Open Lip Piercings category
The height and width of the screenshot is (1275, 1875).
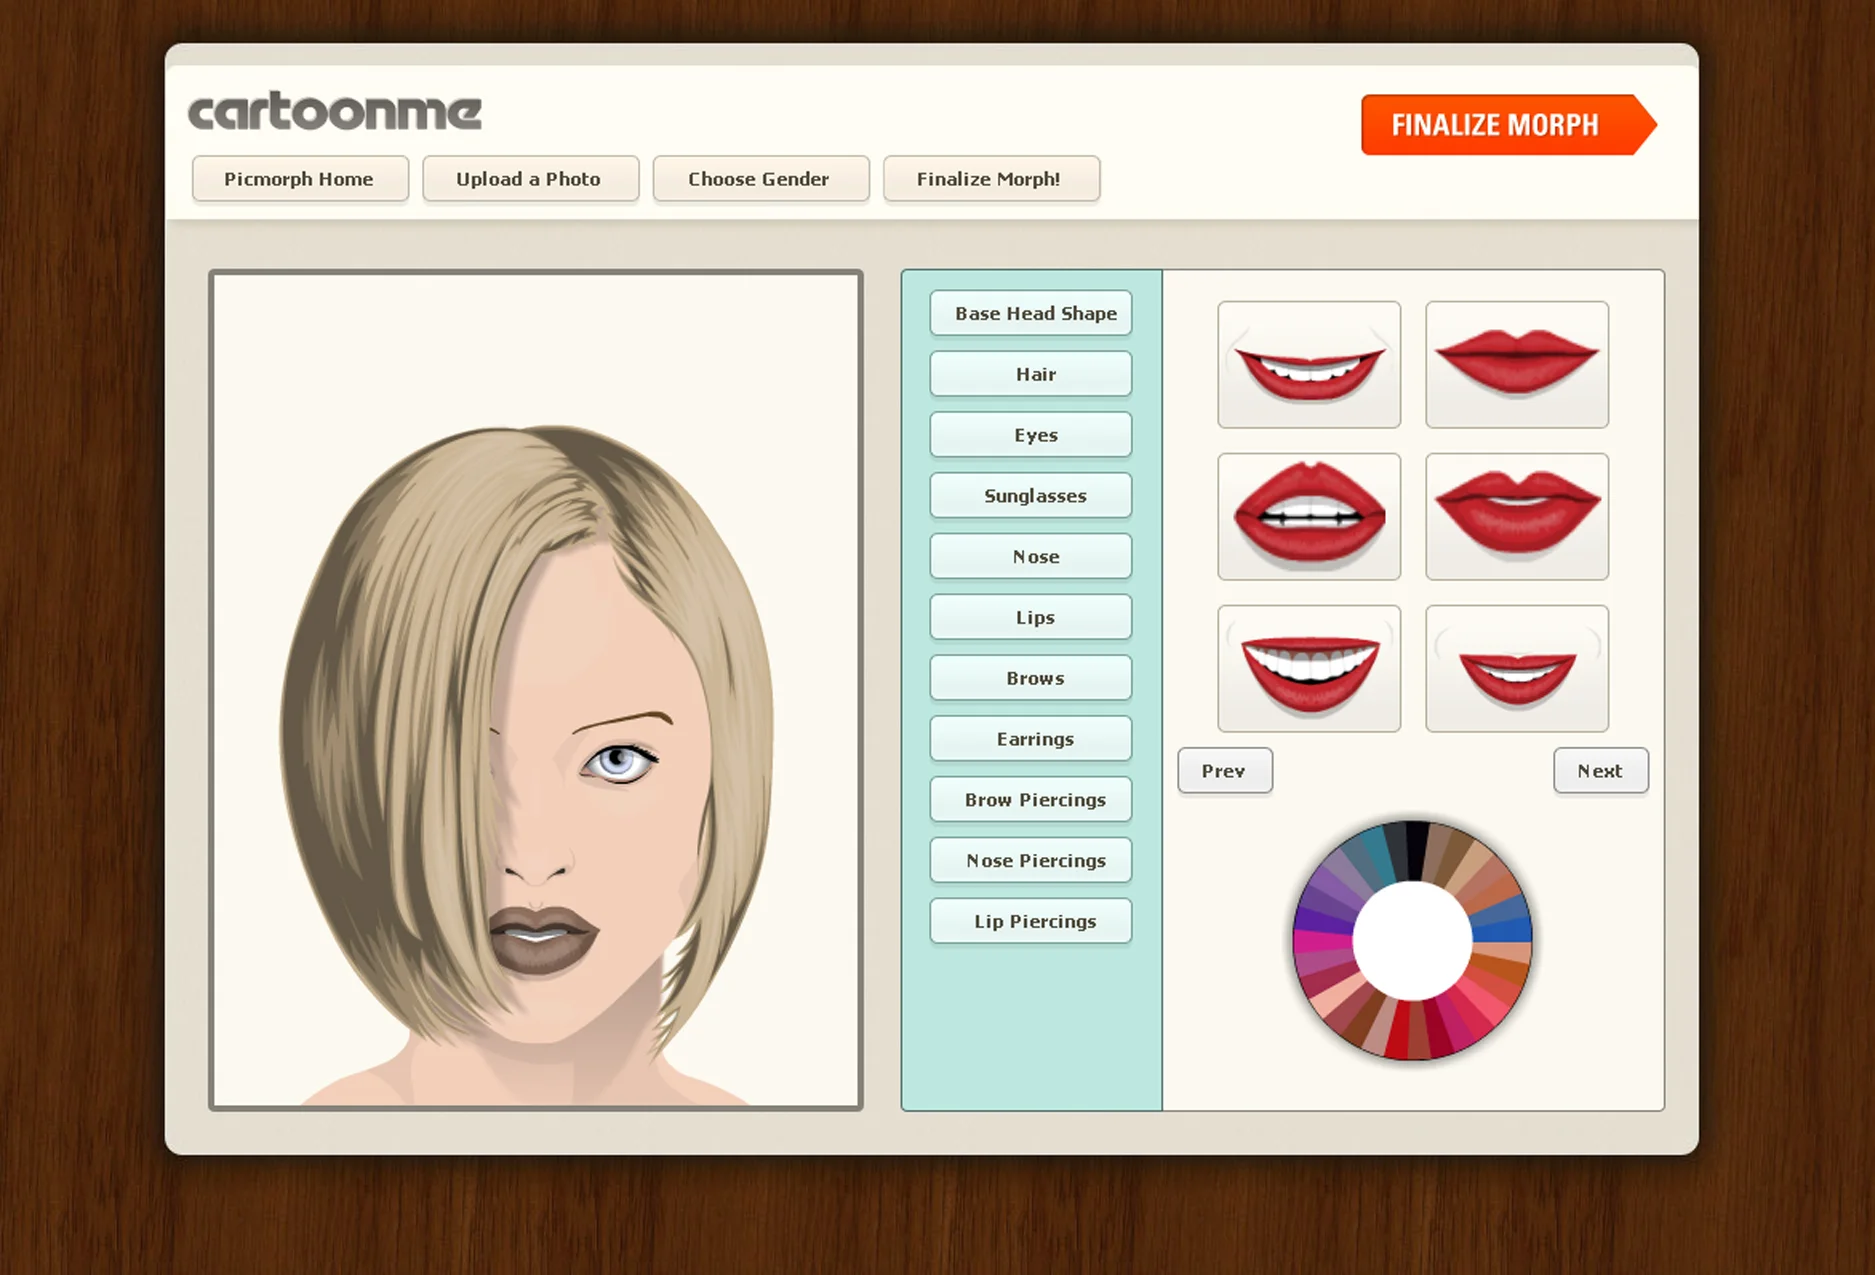(x=1031, y=922)
